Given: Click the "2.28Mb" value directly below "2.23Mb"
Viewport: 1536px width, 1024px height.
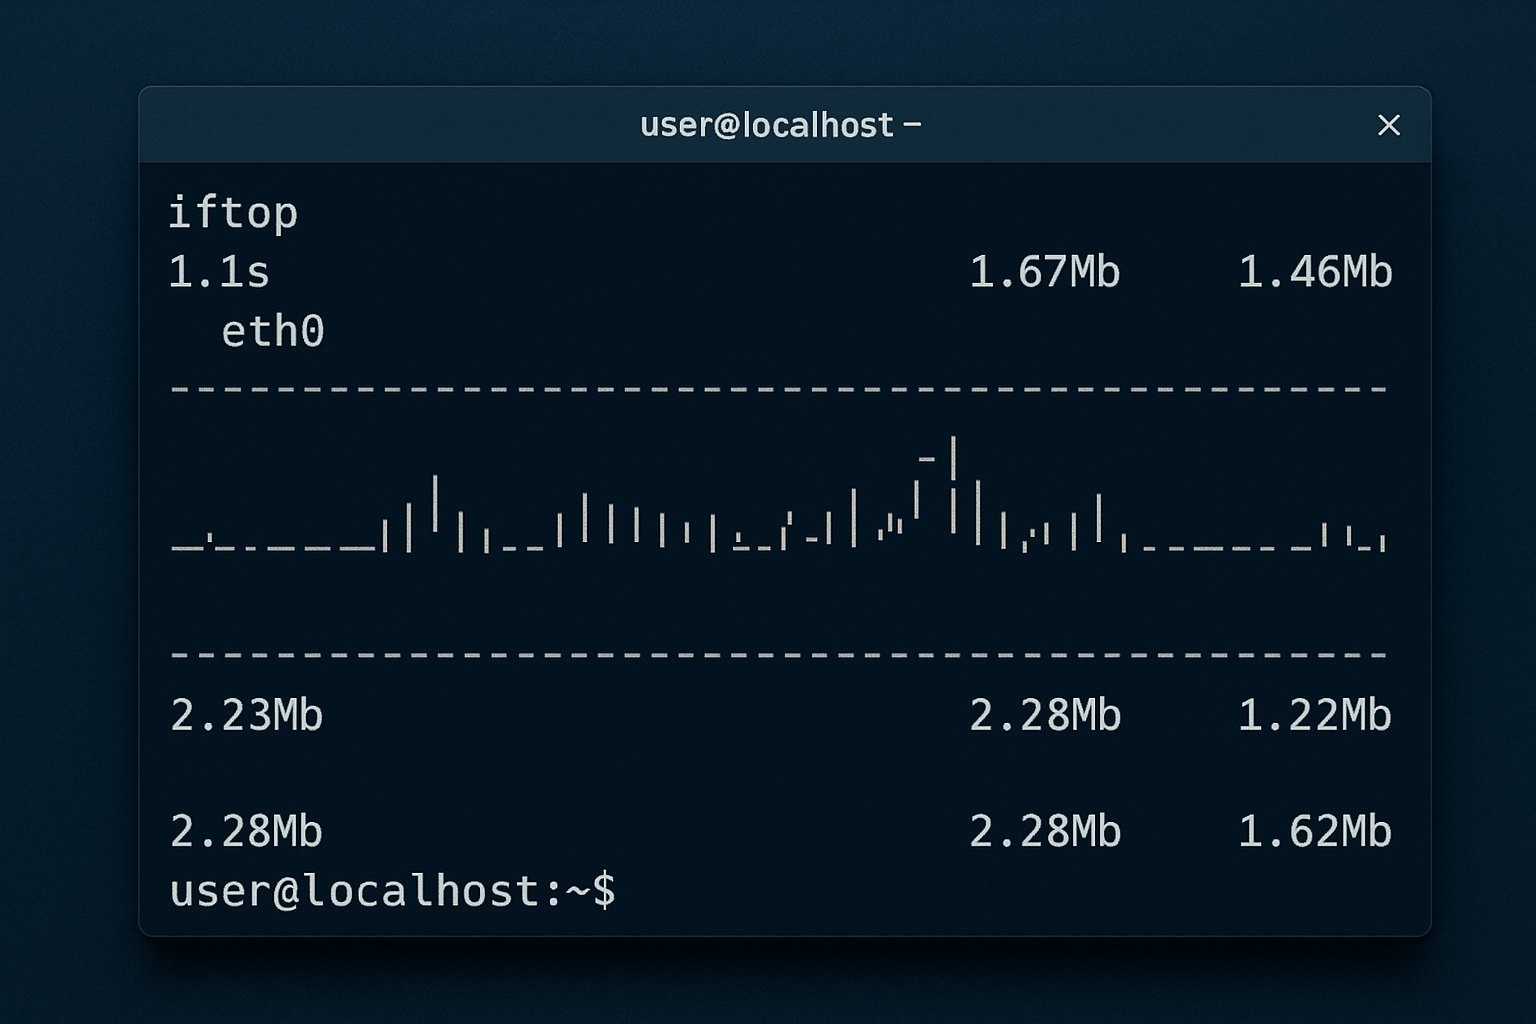Looking at the screenshot, I should (x=247, y=832).
